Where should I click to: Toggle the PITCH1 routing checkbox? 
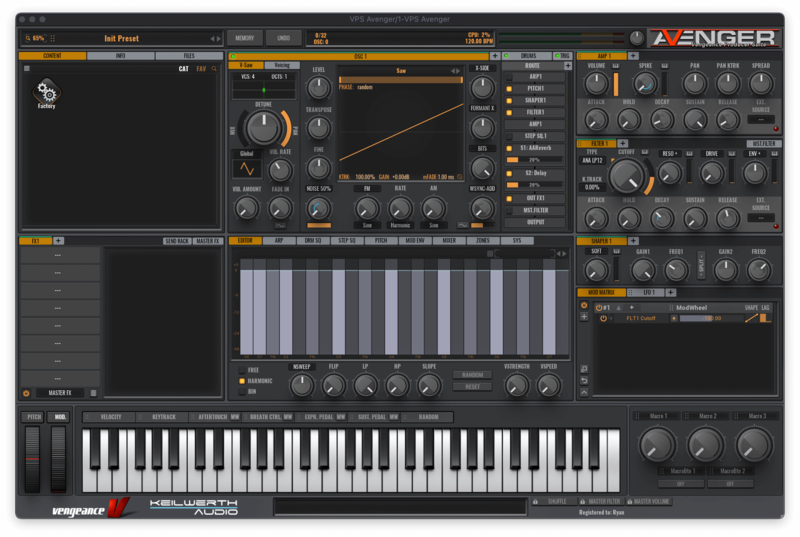(508, 88)
